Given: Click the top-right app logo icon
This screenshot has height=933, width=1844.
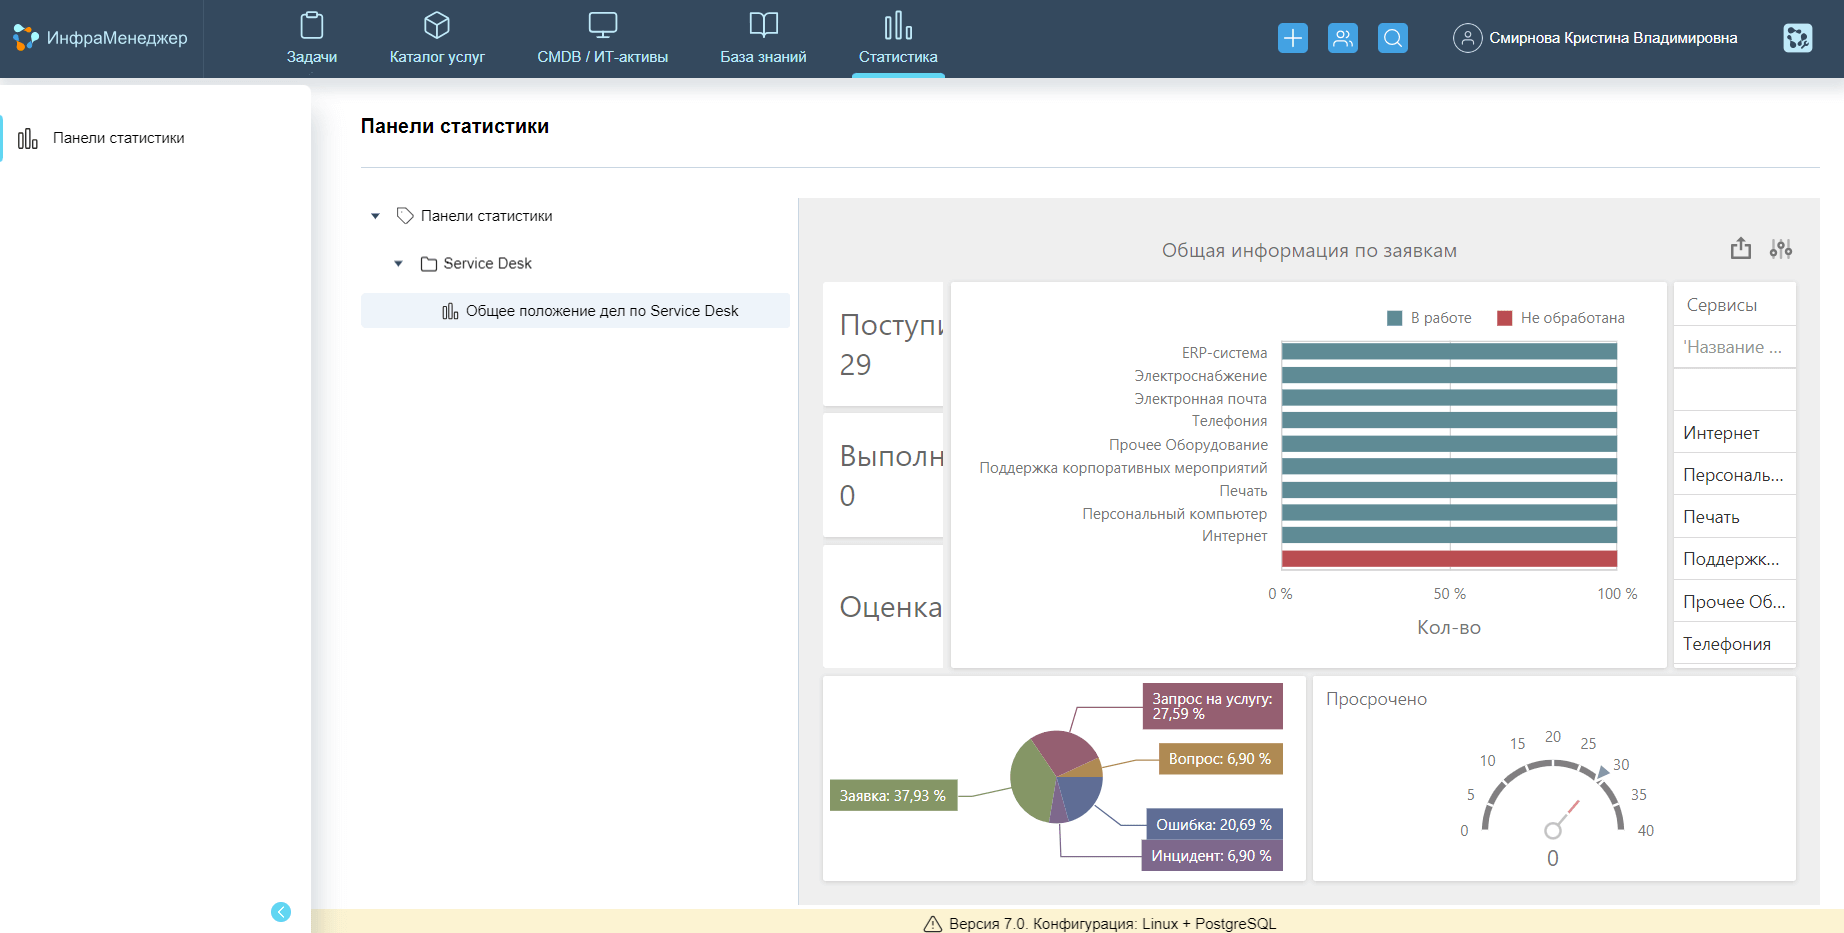Looking at the screenshot, I should [1797, 38].
